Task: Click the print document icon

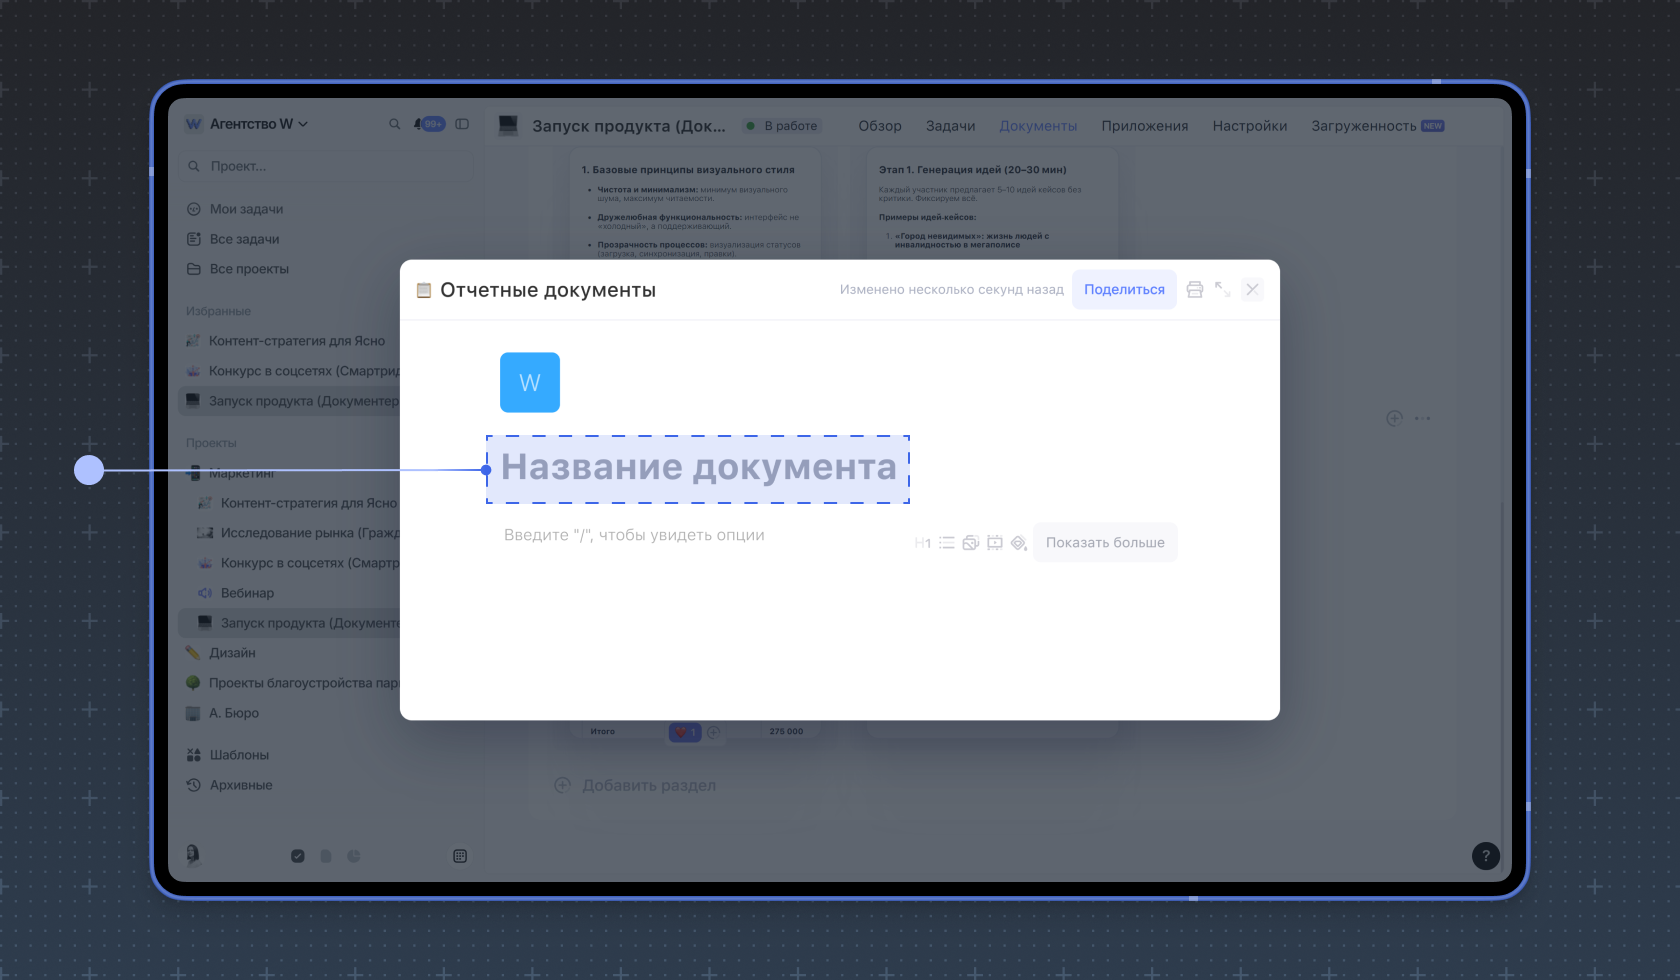Action: tap(1194, 290)
